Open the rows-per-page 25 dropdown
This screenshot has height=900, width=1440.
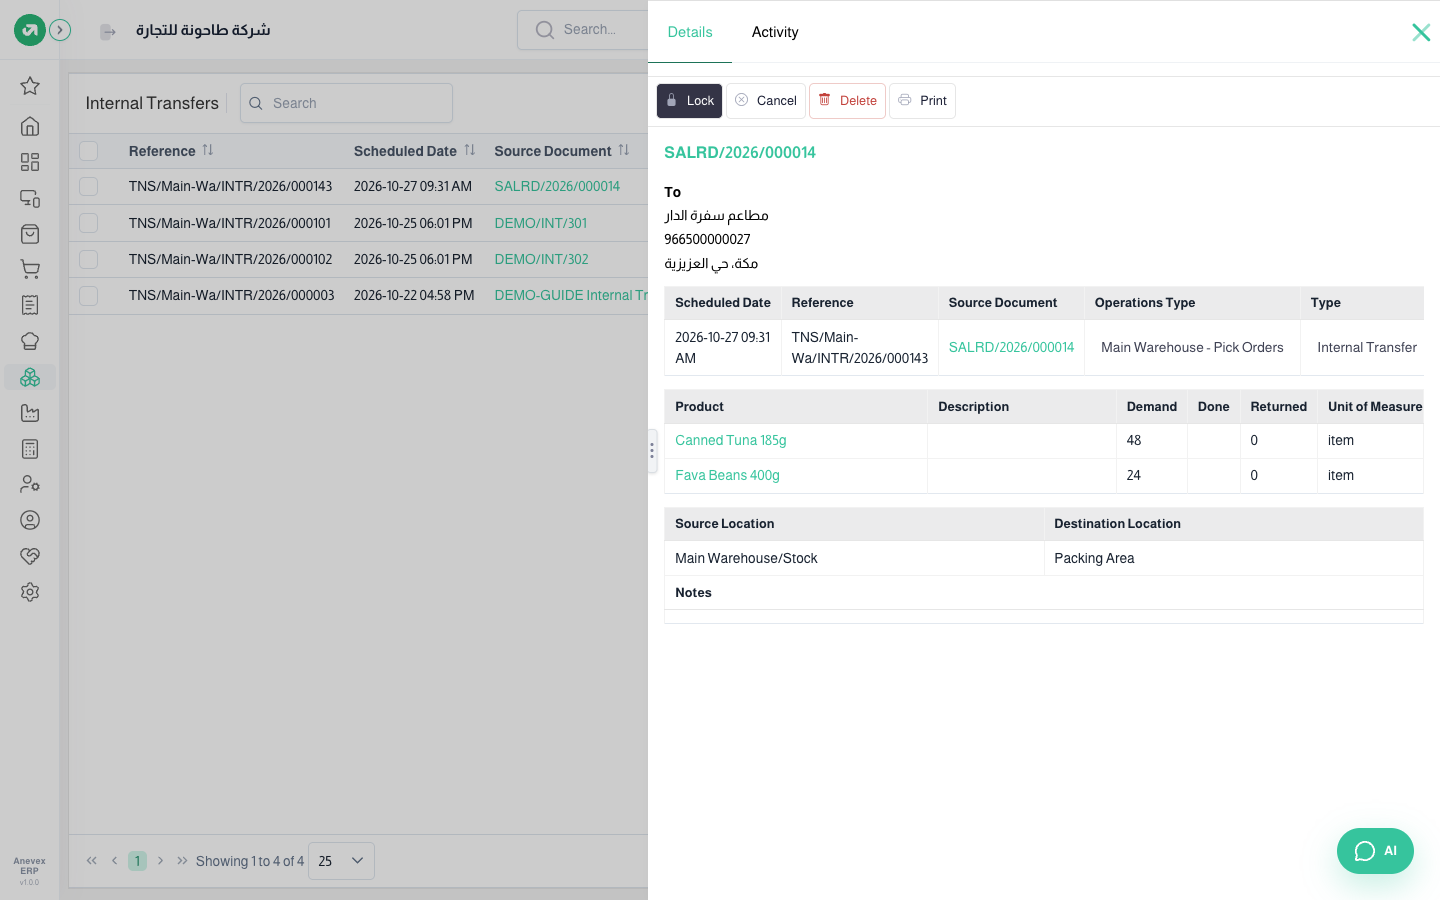click(x=341, y=861)
